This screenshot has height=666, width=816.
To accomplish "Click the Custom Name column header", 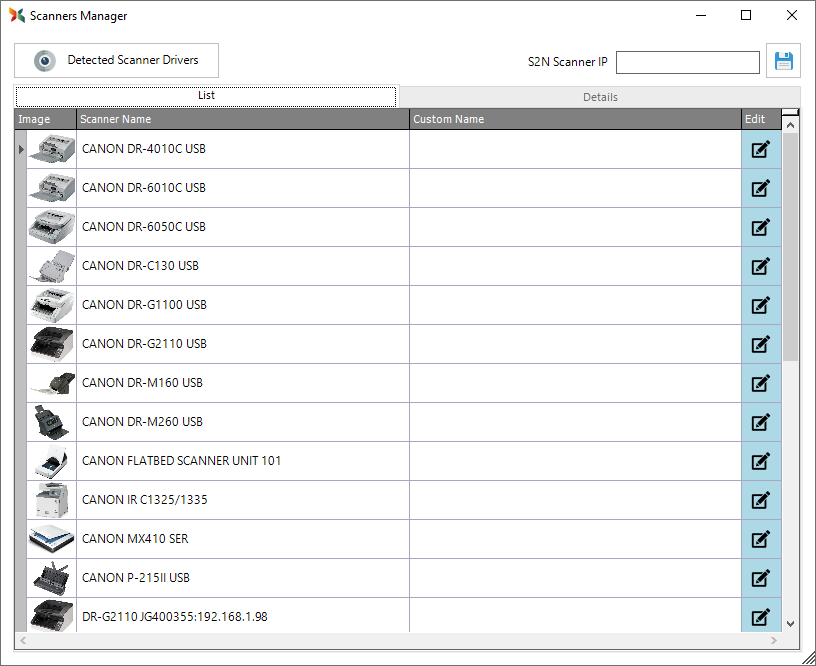I will (575, 119).
